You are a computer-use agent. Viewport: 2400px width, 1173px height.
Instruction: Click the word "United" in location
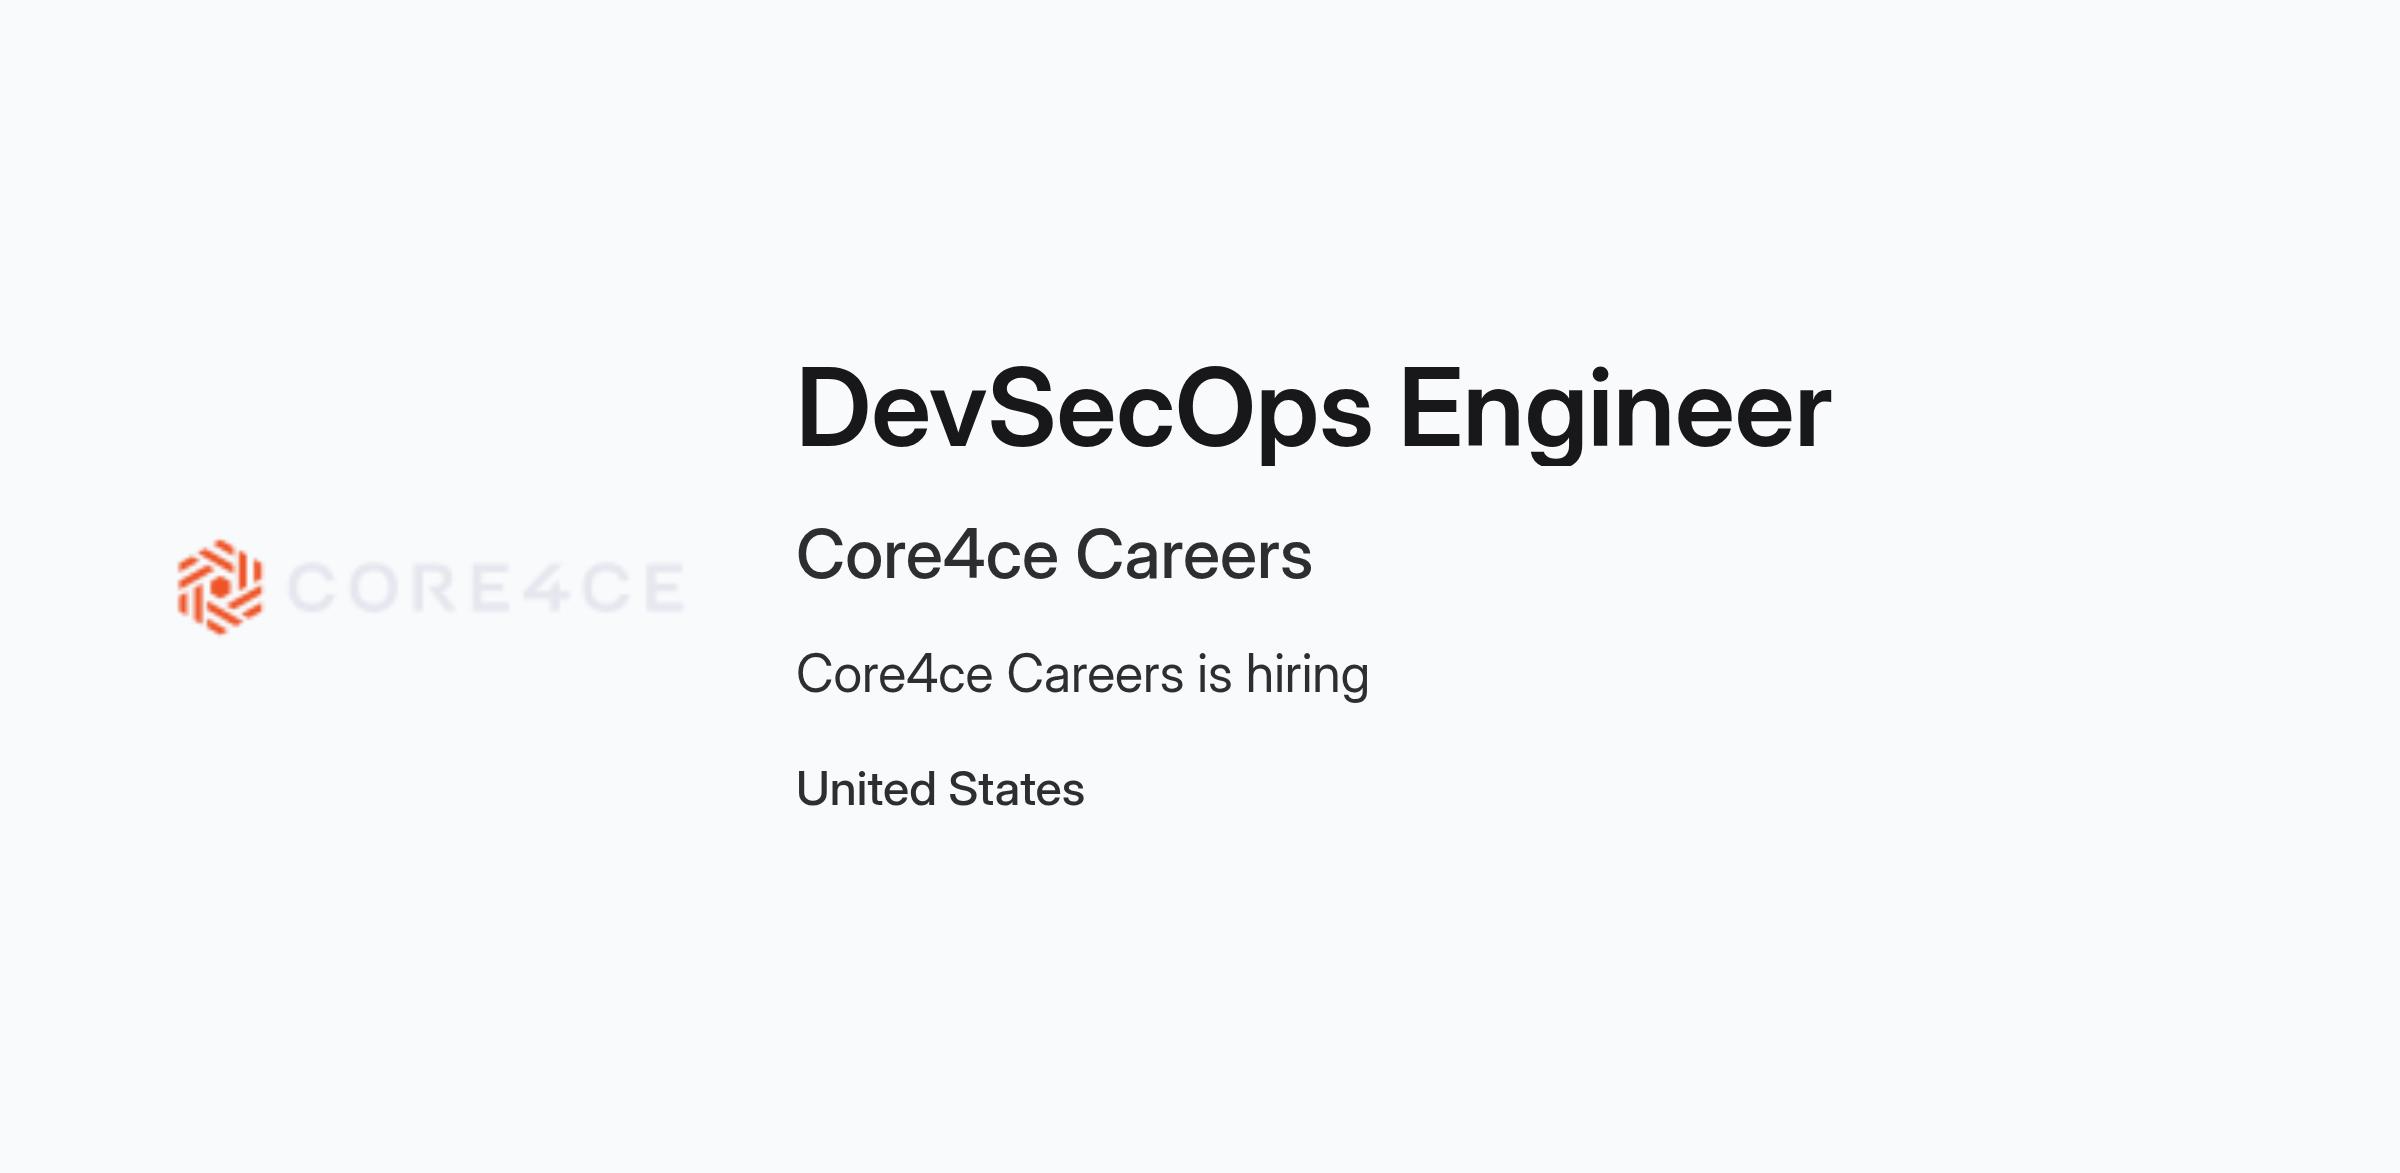pyautogui.click(x=866, y=789)
